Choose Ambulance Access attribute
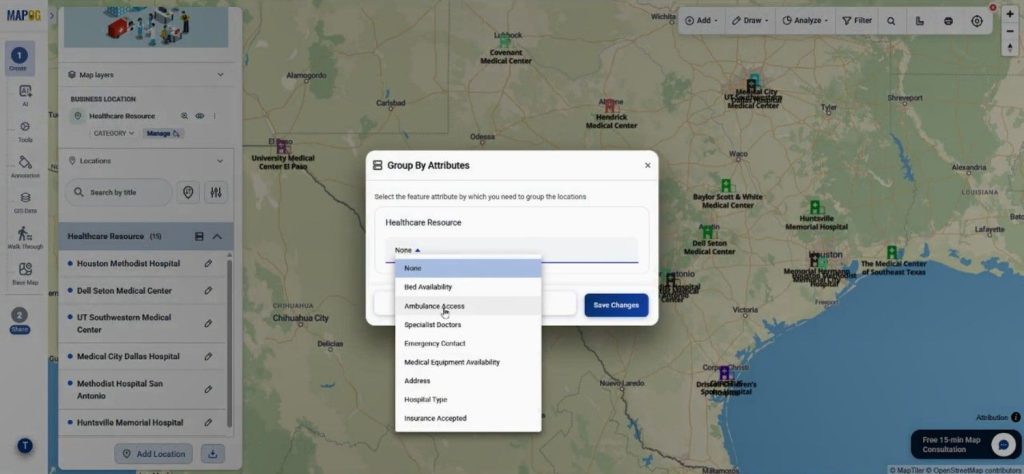The width and height of the screenshot is (1024, 474). pos(468,306)
